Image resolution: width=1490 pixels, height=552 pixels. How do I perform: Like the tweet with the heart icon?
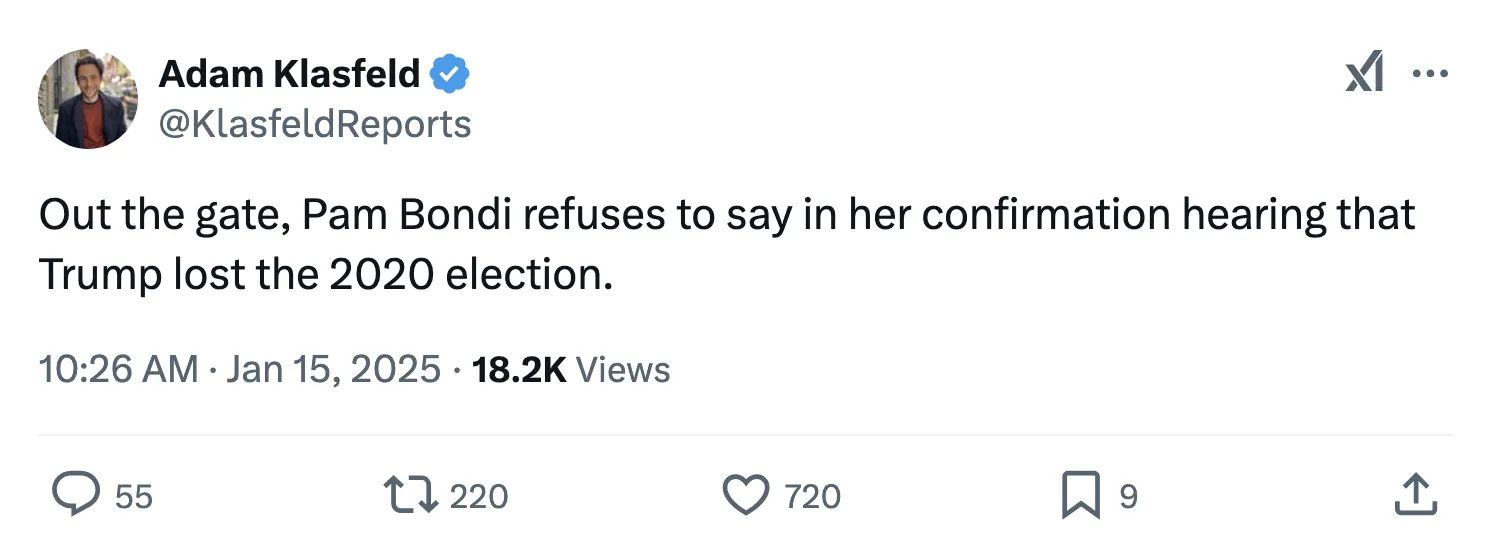coord(745,495)
